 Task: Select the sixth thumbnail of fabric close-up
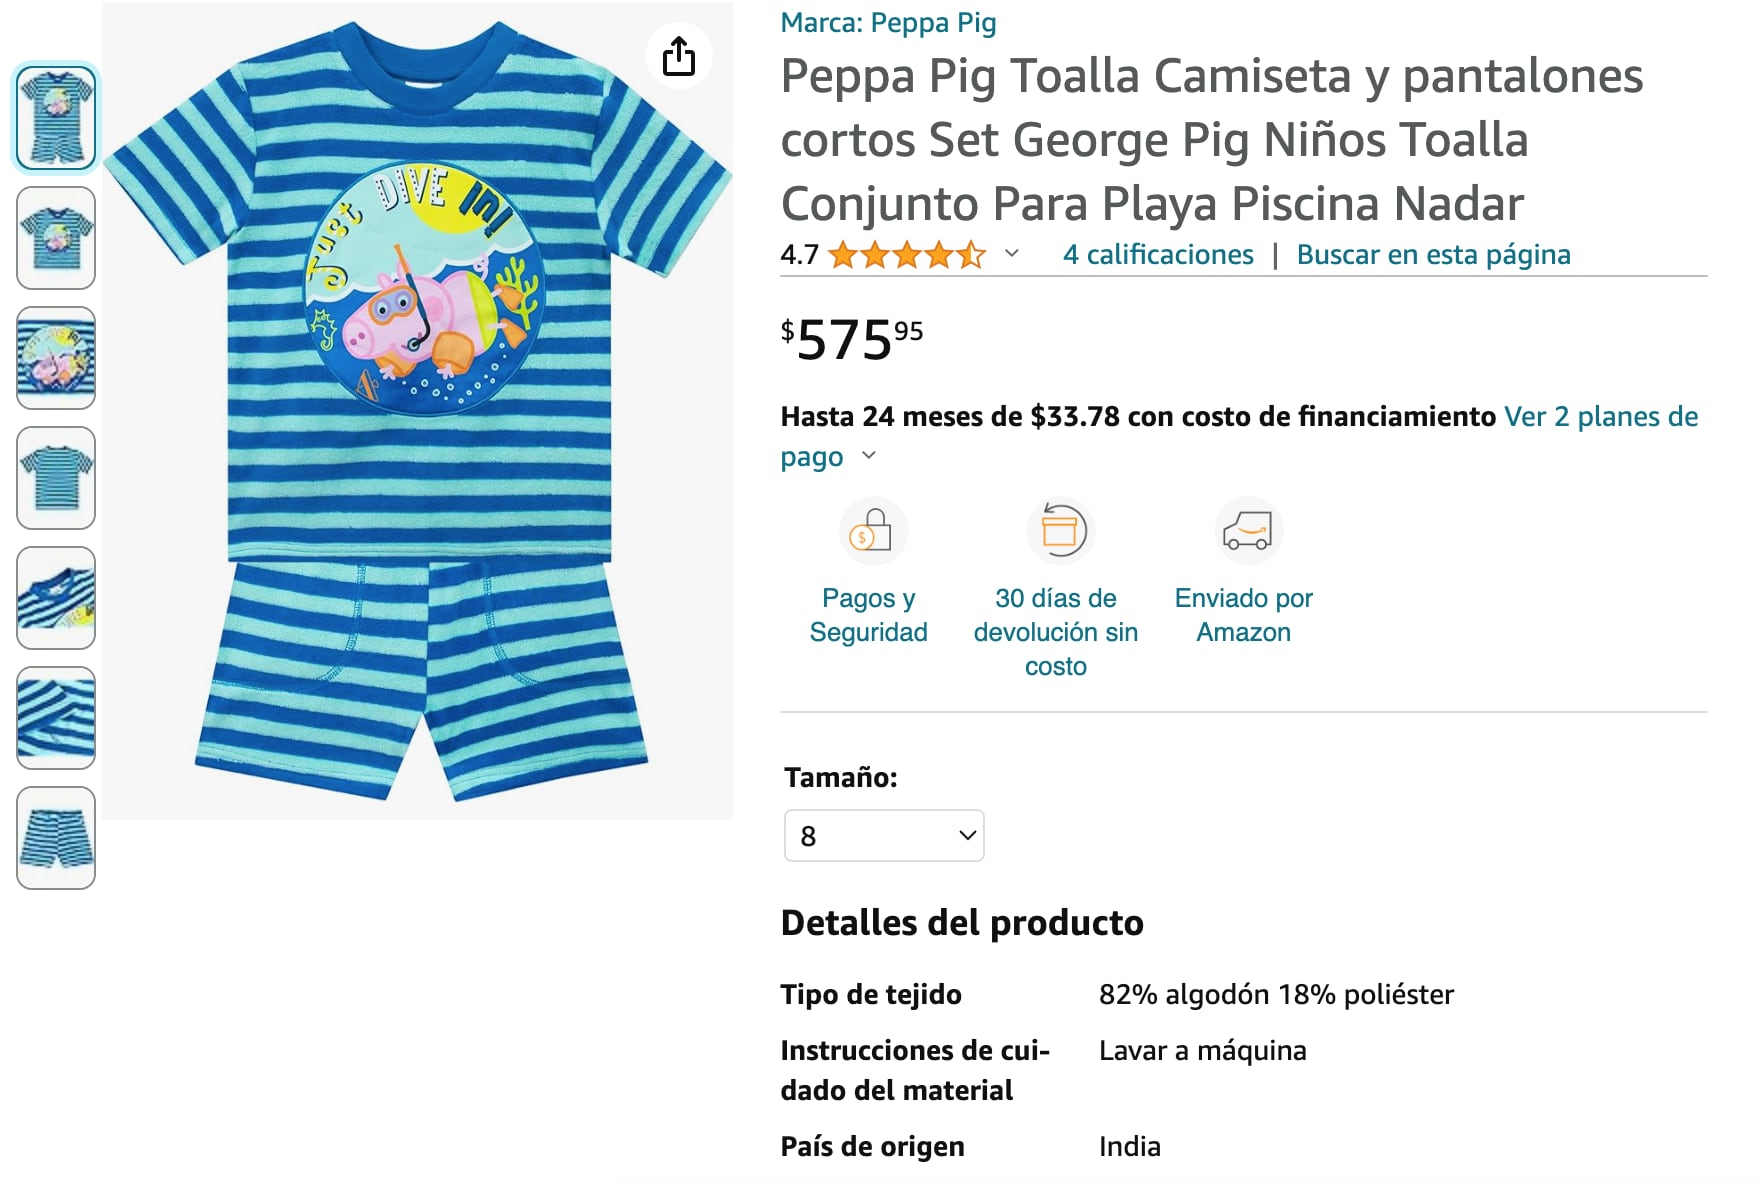[56, 718]
